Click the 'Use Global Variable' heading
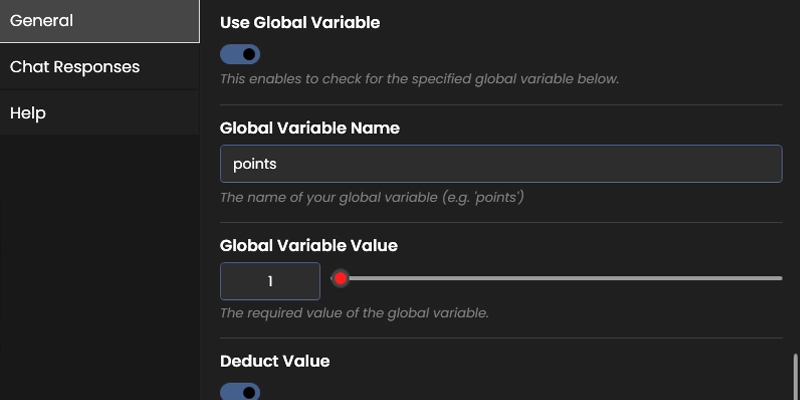 (x=299, y=22)
